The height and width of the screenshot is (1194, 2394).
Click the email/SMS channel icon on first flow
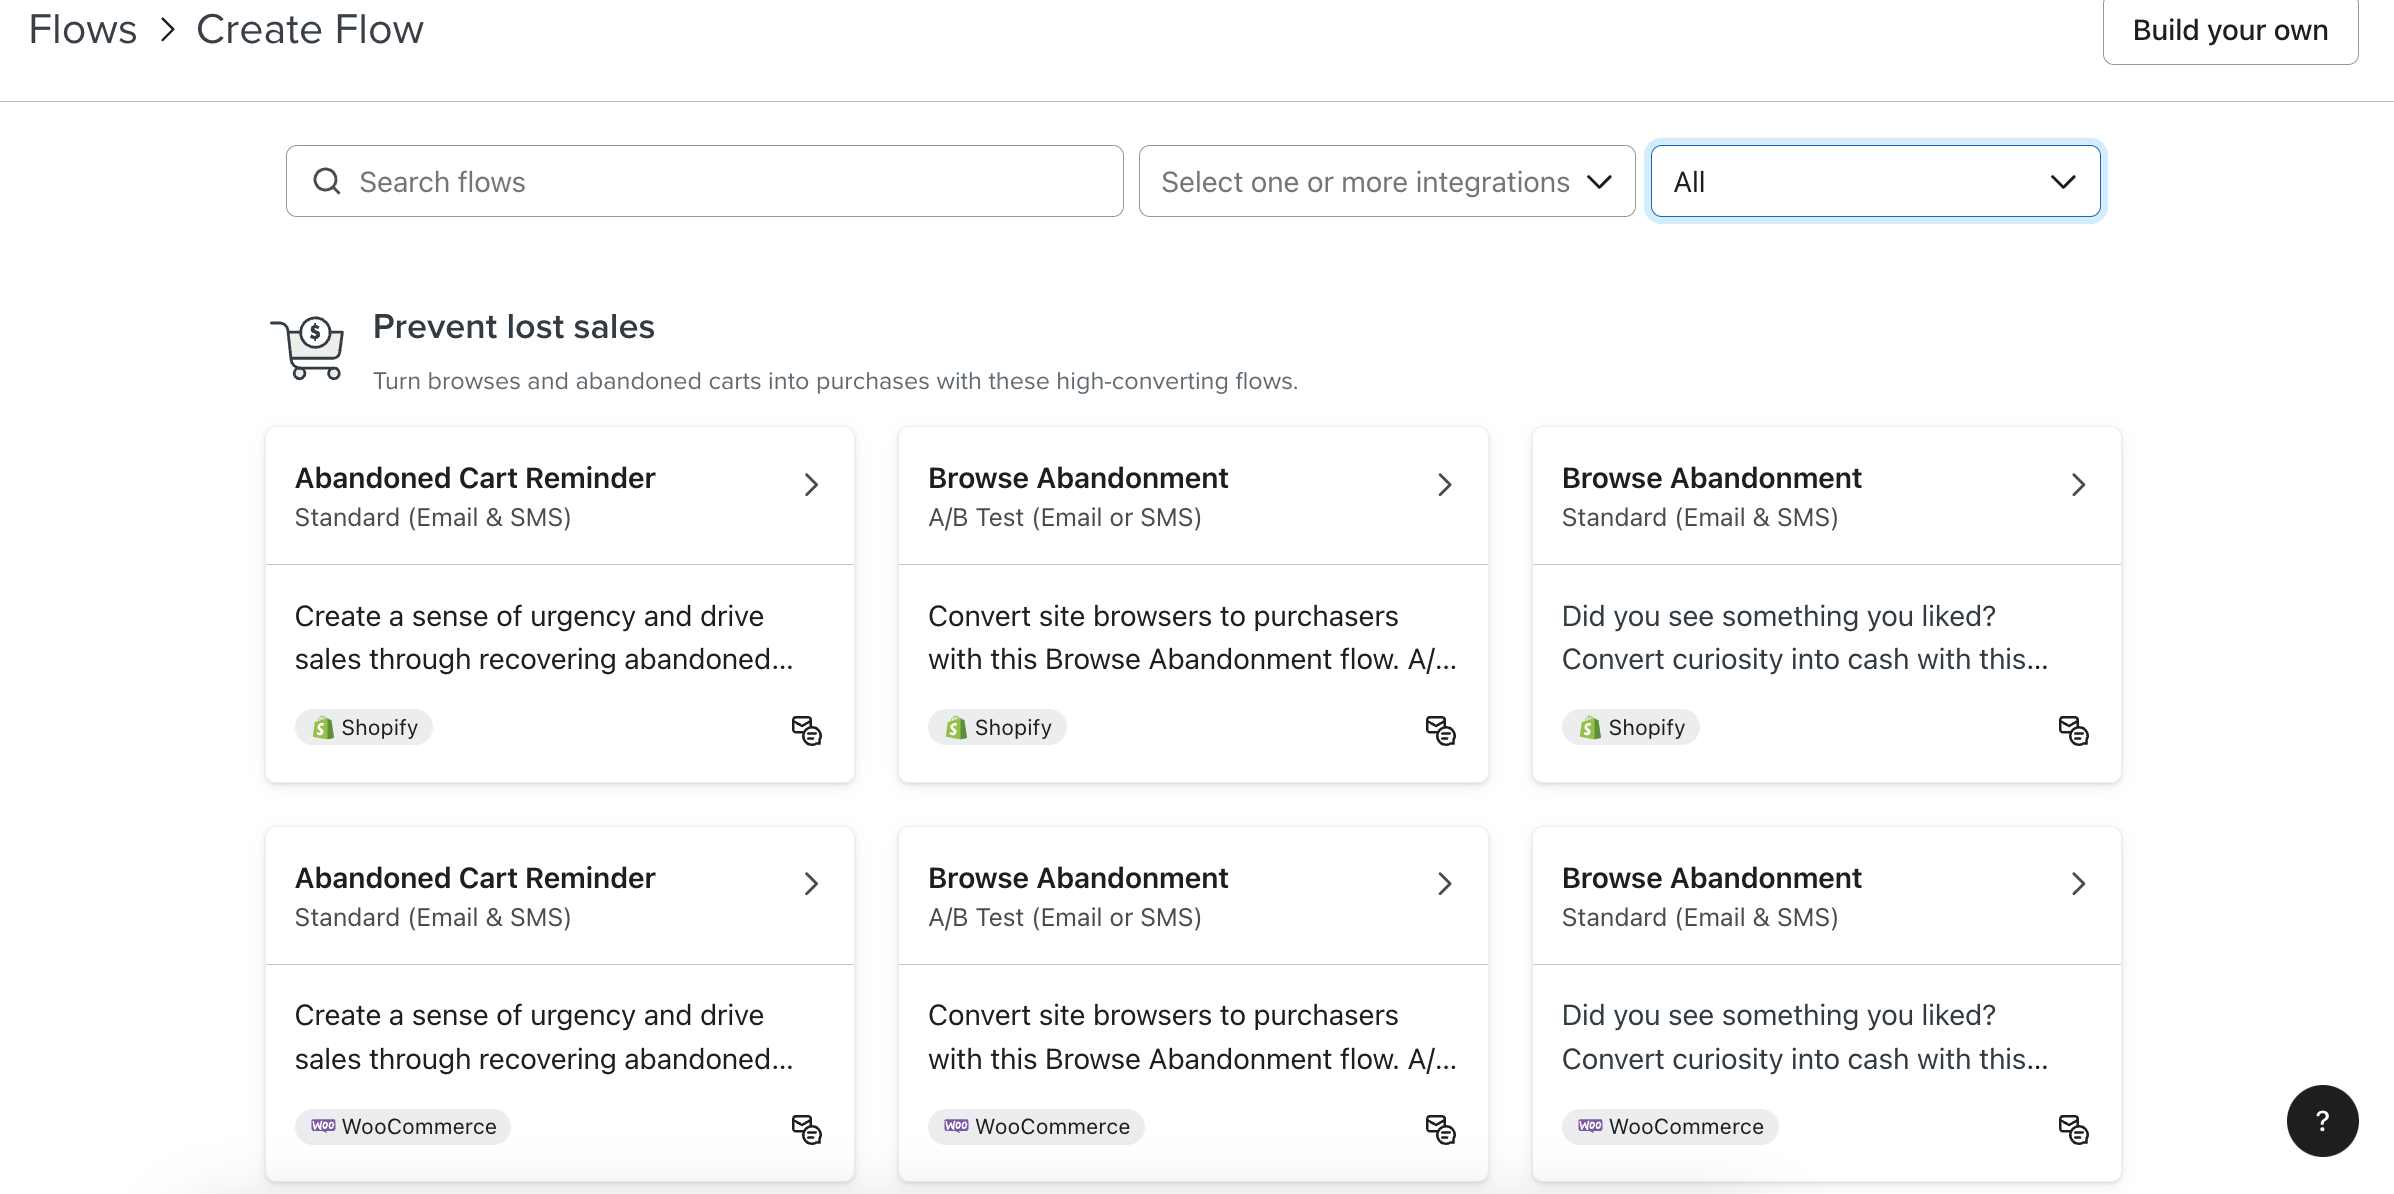point(806,730)
